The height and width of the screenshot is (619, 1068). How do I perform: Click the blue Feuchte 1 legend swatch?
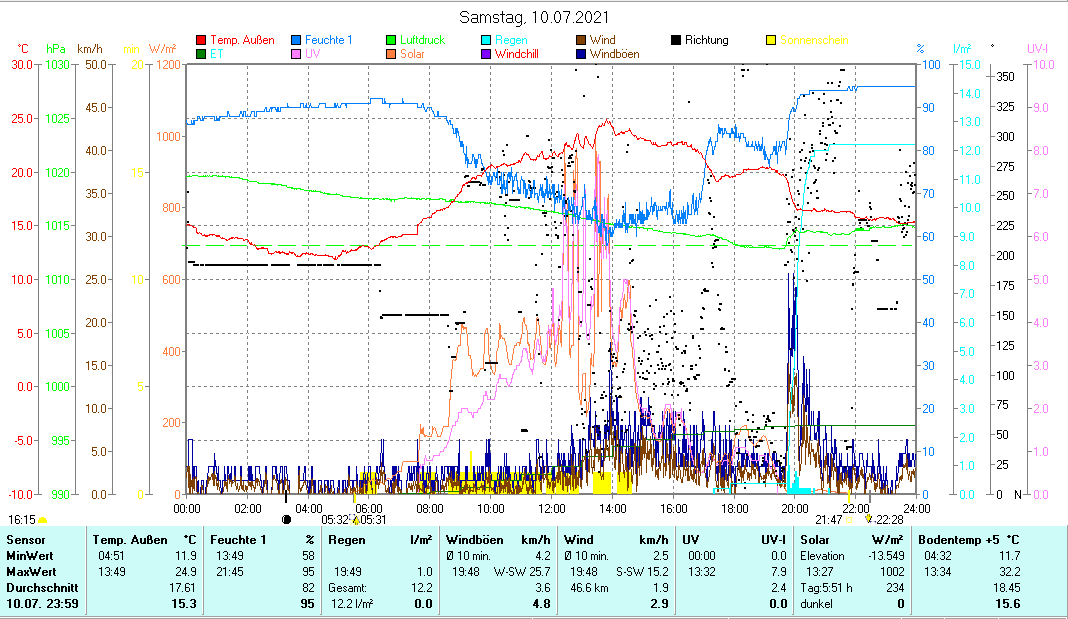(x=297, y=41)
